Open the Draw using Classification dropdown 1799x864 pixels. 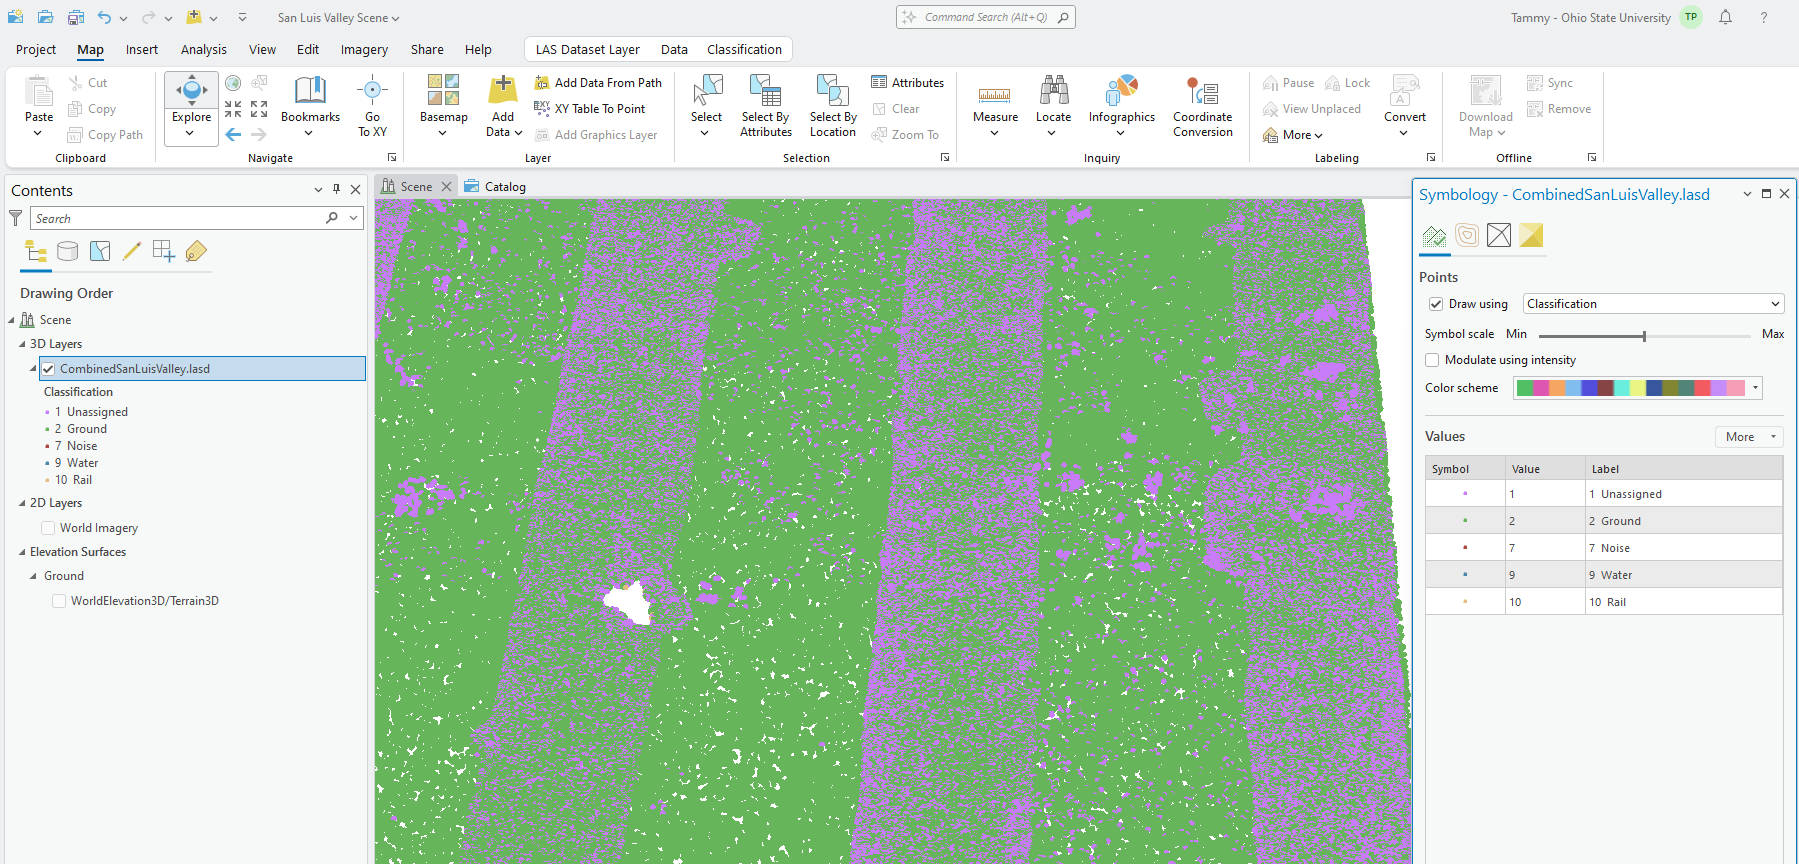coord(1653,304)
